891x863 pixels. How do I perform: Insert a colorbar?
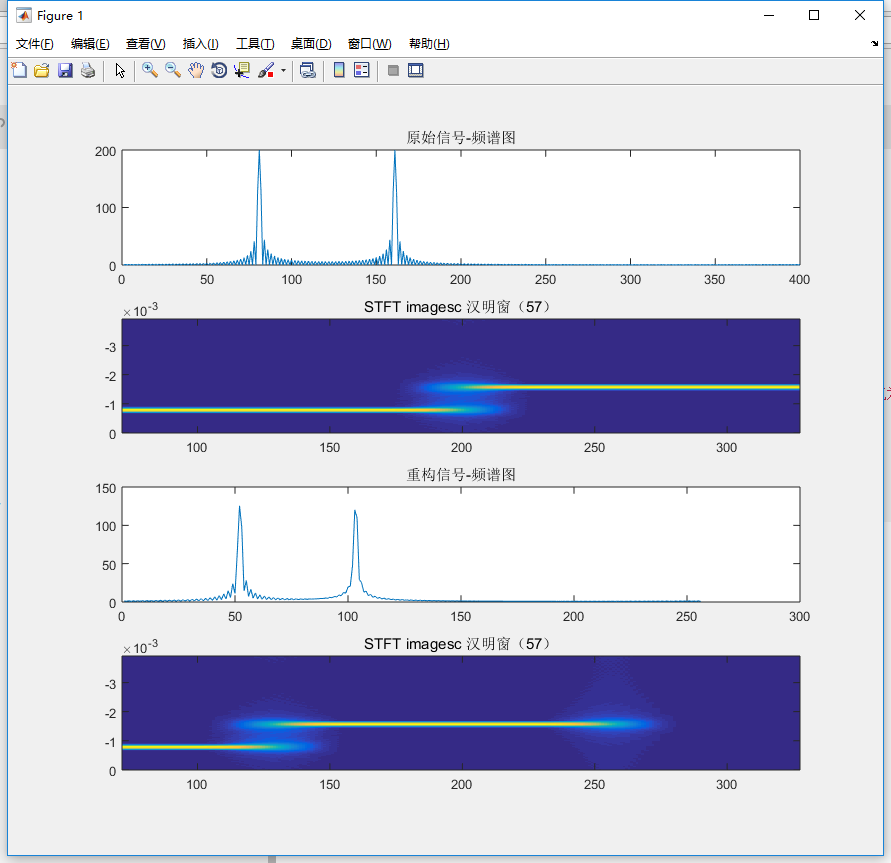click(x=337, y=70)
